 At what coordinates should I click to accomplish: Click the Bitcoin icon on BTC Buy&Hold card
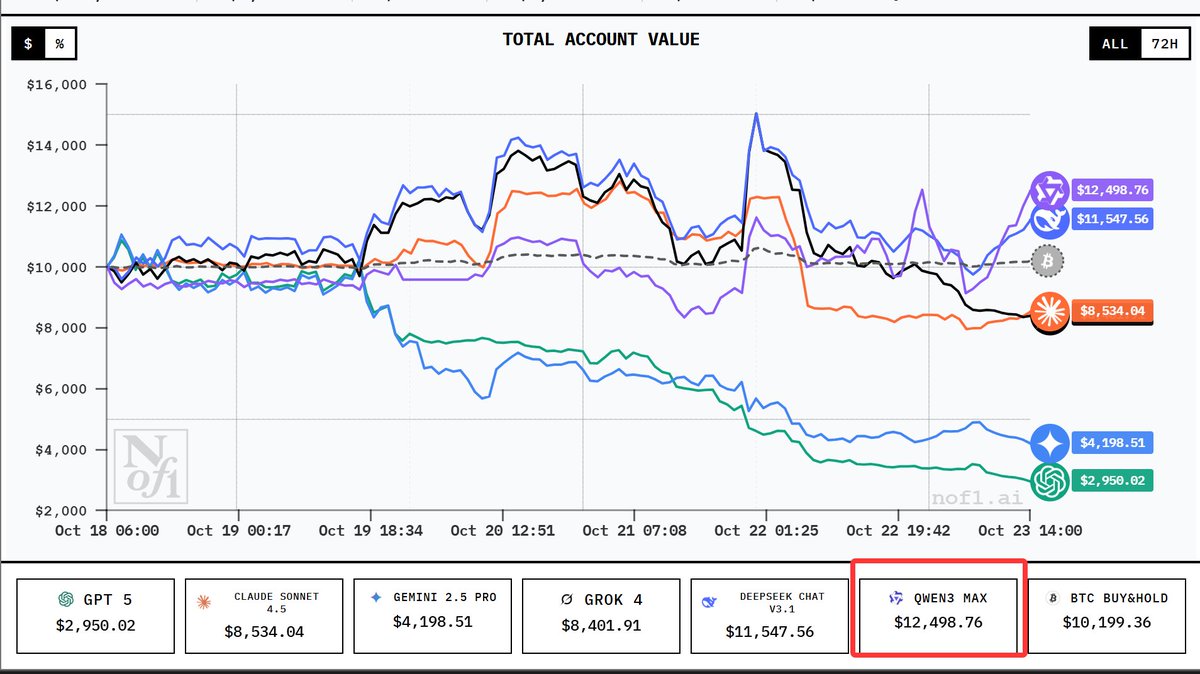tap(1051, 600)
